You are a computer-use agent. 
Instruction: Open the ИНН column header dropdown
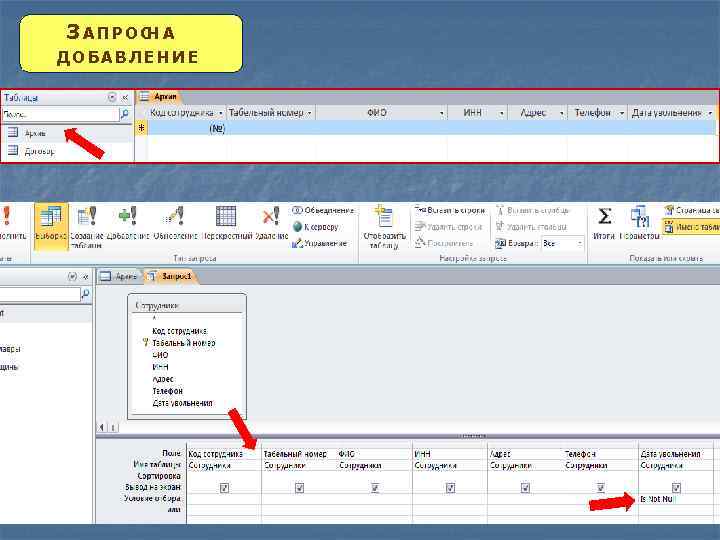point(501,113)
